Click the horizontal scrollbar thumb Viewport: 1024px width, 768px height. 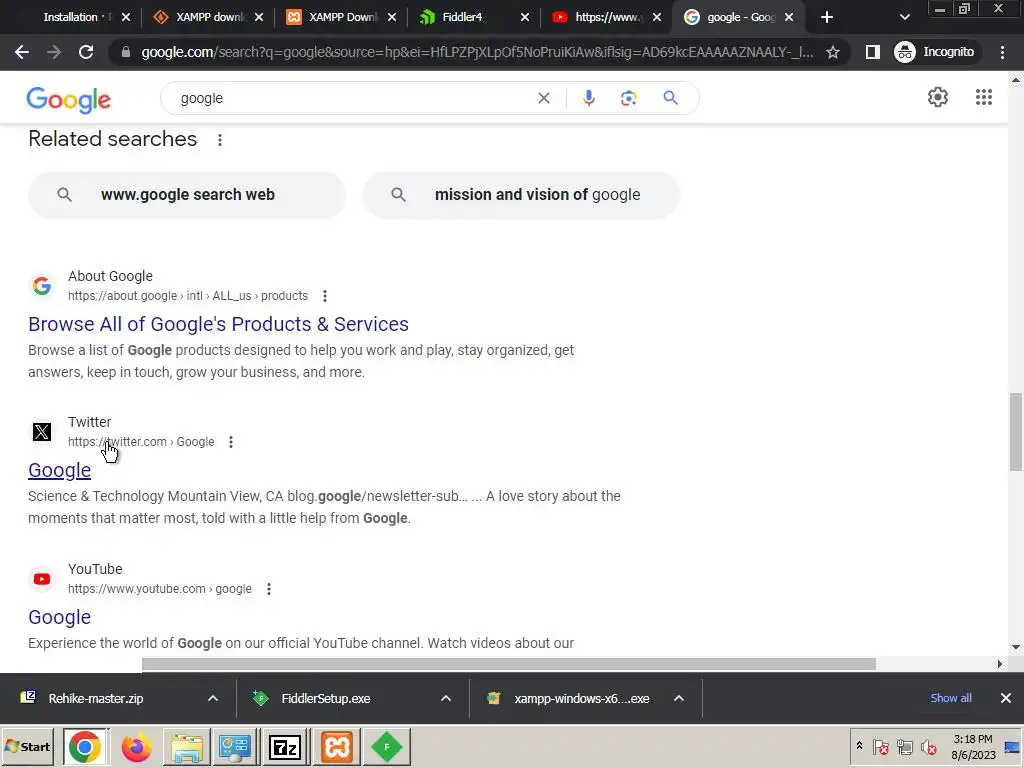[x=509, y=664]
